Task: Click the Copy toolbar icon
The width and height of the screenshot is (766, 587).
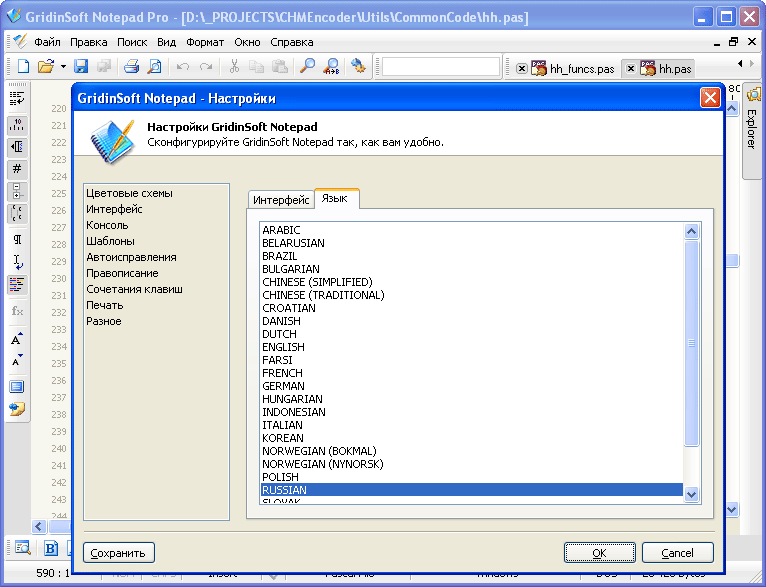Action: tap(256, 66)
